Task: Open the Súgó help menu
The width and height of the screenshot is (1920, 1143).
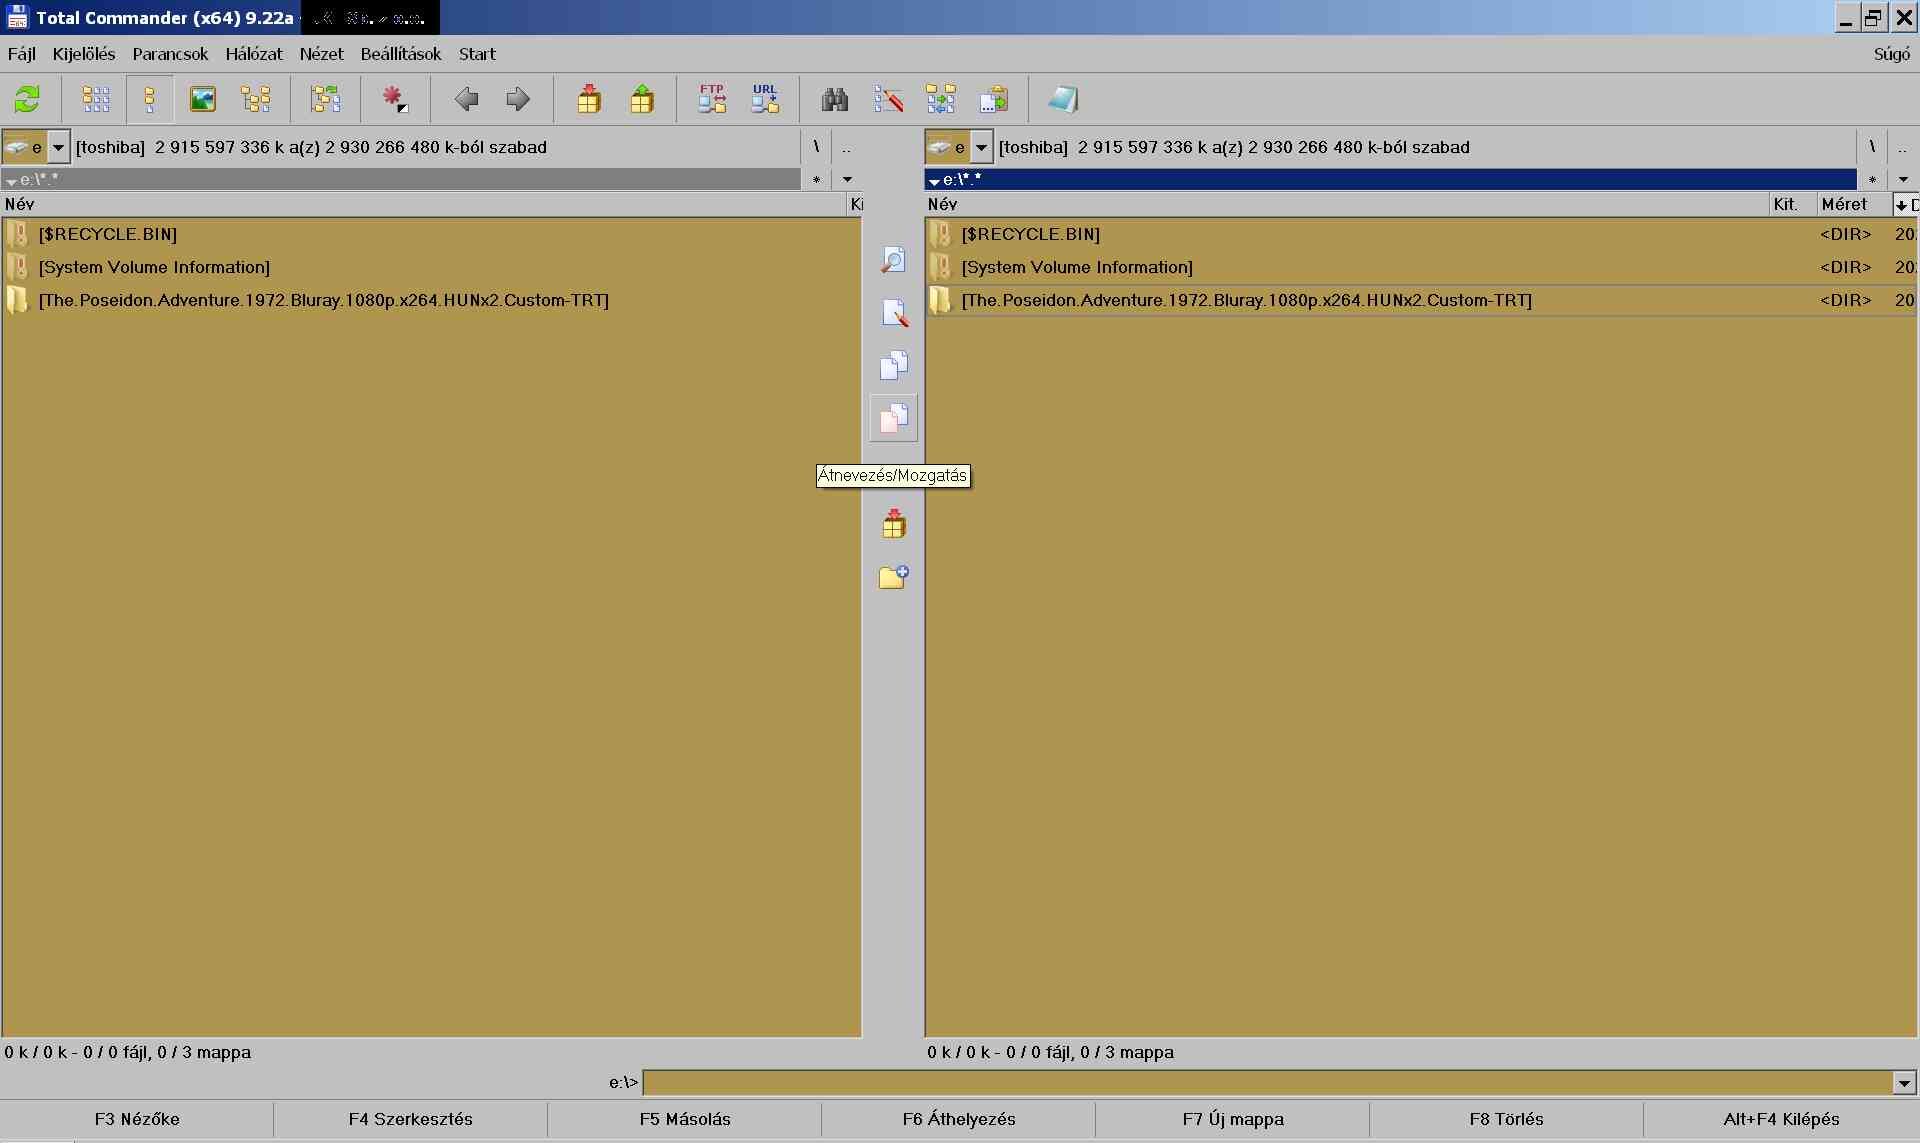Action: [x=1891, y=54]
